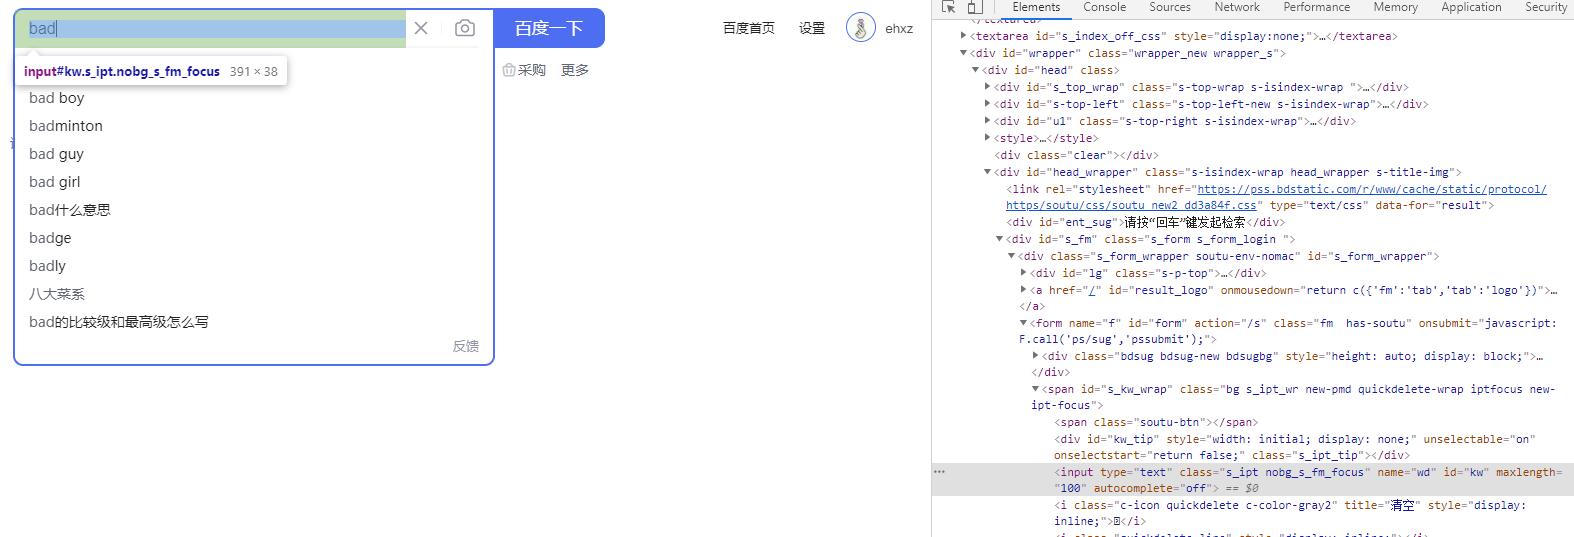Switch to the Console tab in DevTools

tap(1104, 7)
